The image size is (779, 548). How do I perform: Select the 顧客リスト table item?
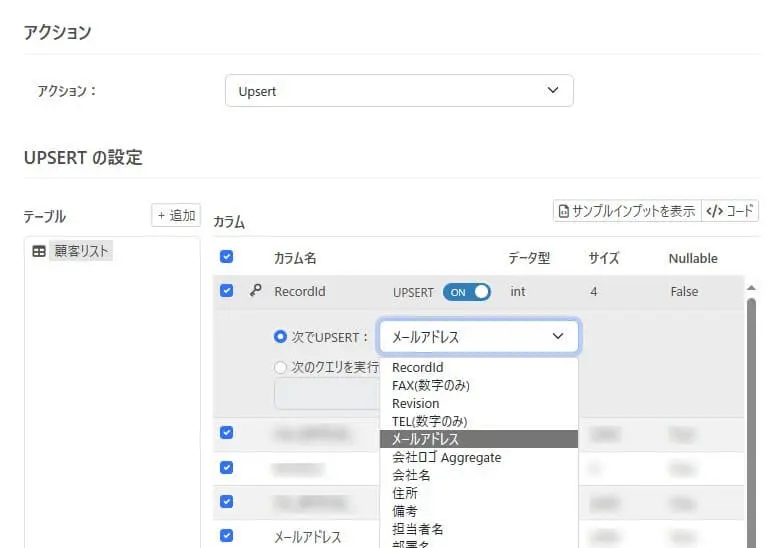[x=80, y=251]
